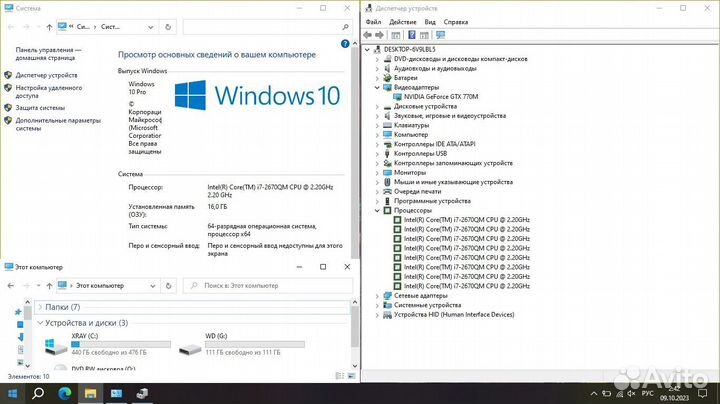Expand the Папки (7) group

coord(40,307)
